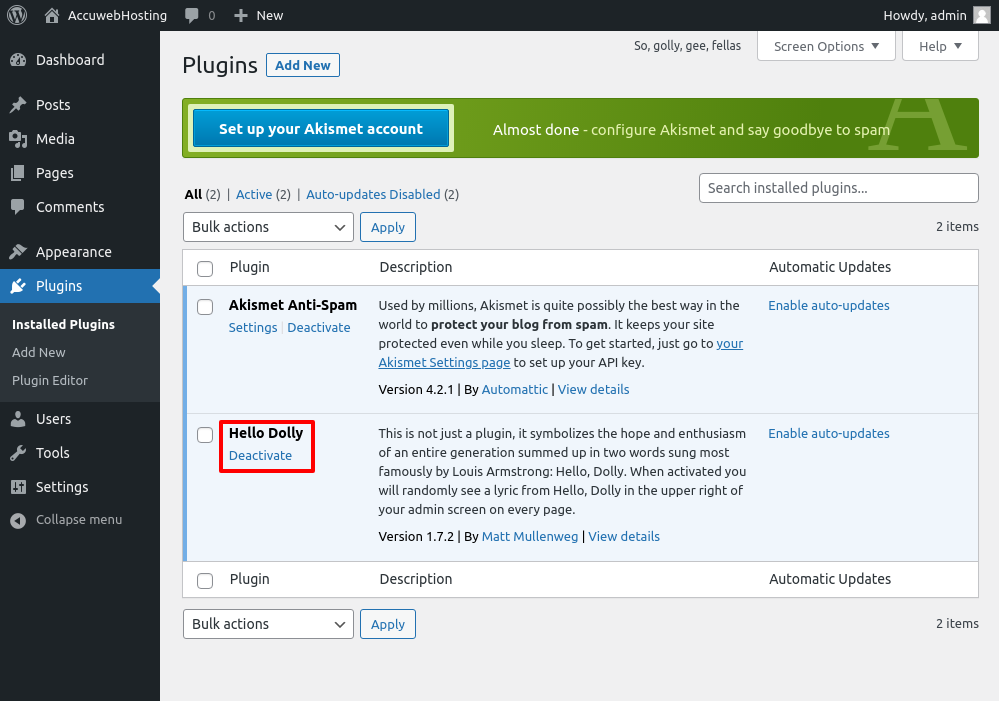Tick the Hello Dolly checkbox
This screenshot has width=999, height=701.
pos(205,435)
